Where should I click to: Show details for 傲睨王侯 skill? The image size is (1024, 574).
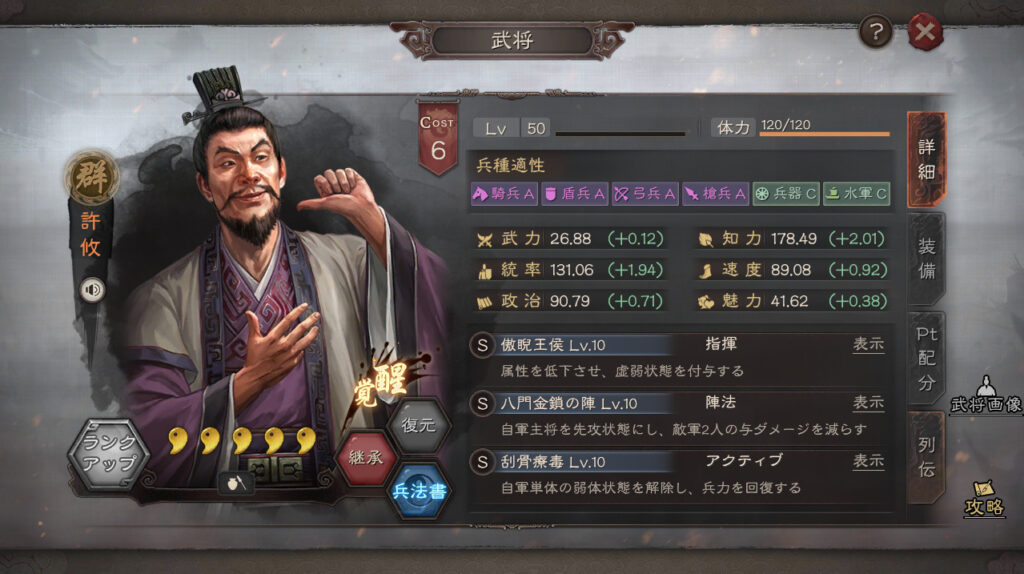[x=869, y=344]
